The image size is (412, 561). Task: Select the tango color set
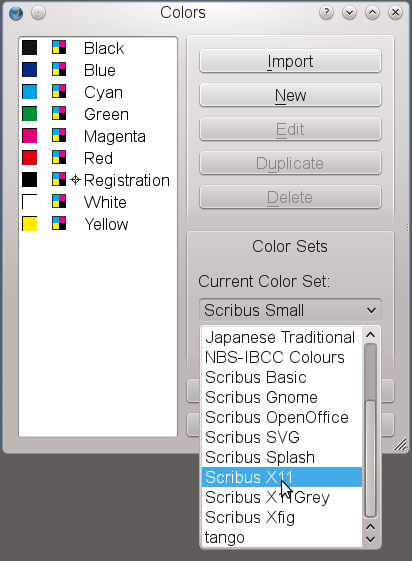(282, 537)
